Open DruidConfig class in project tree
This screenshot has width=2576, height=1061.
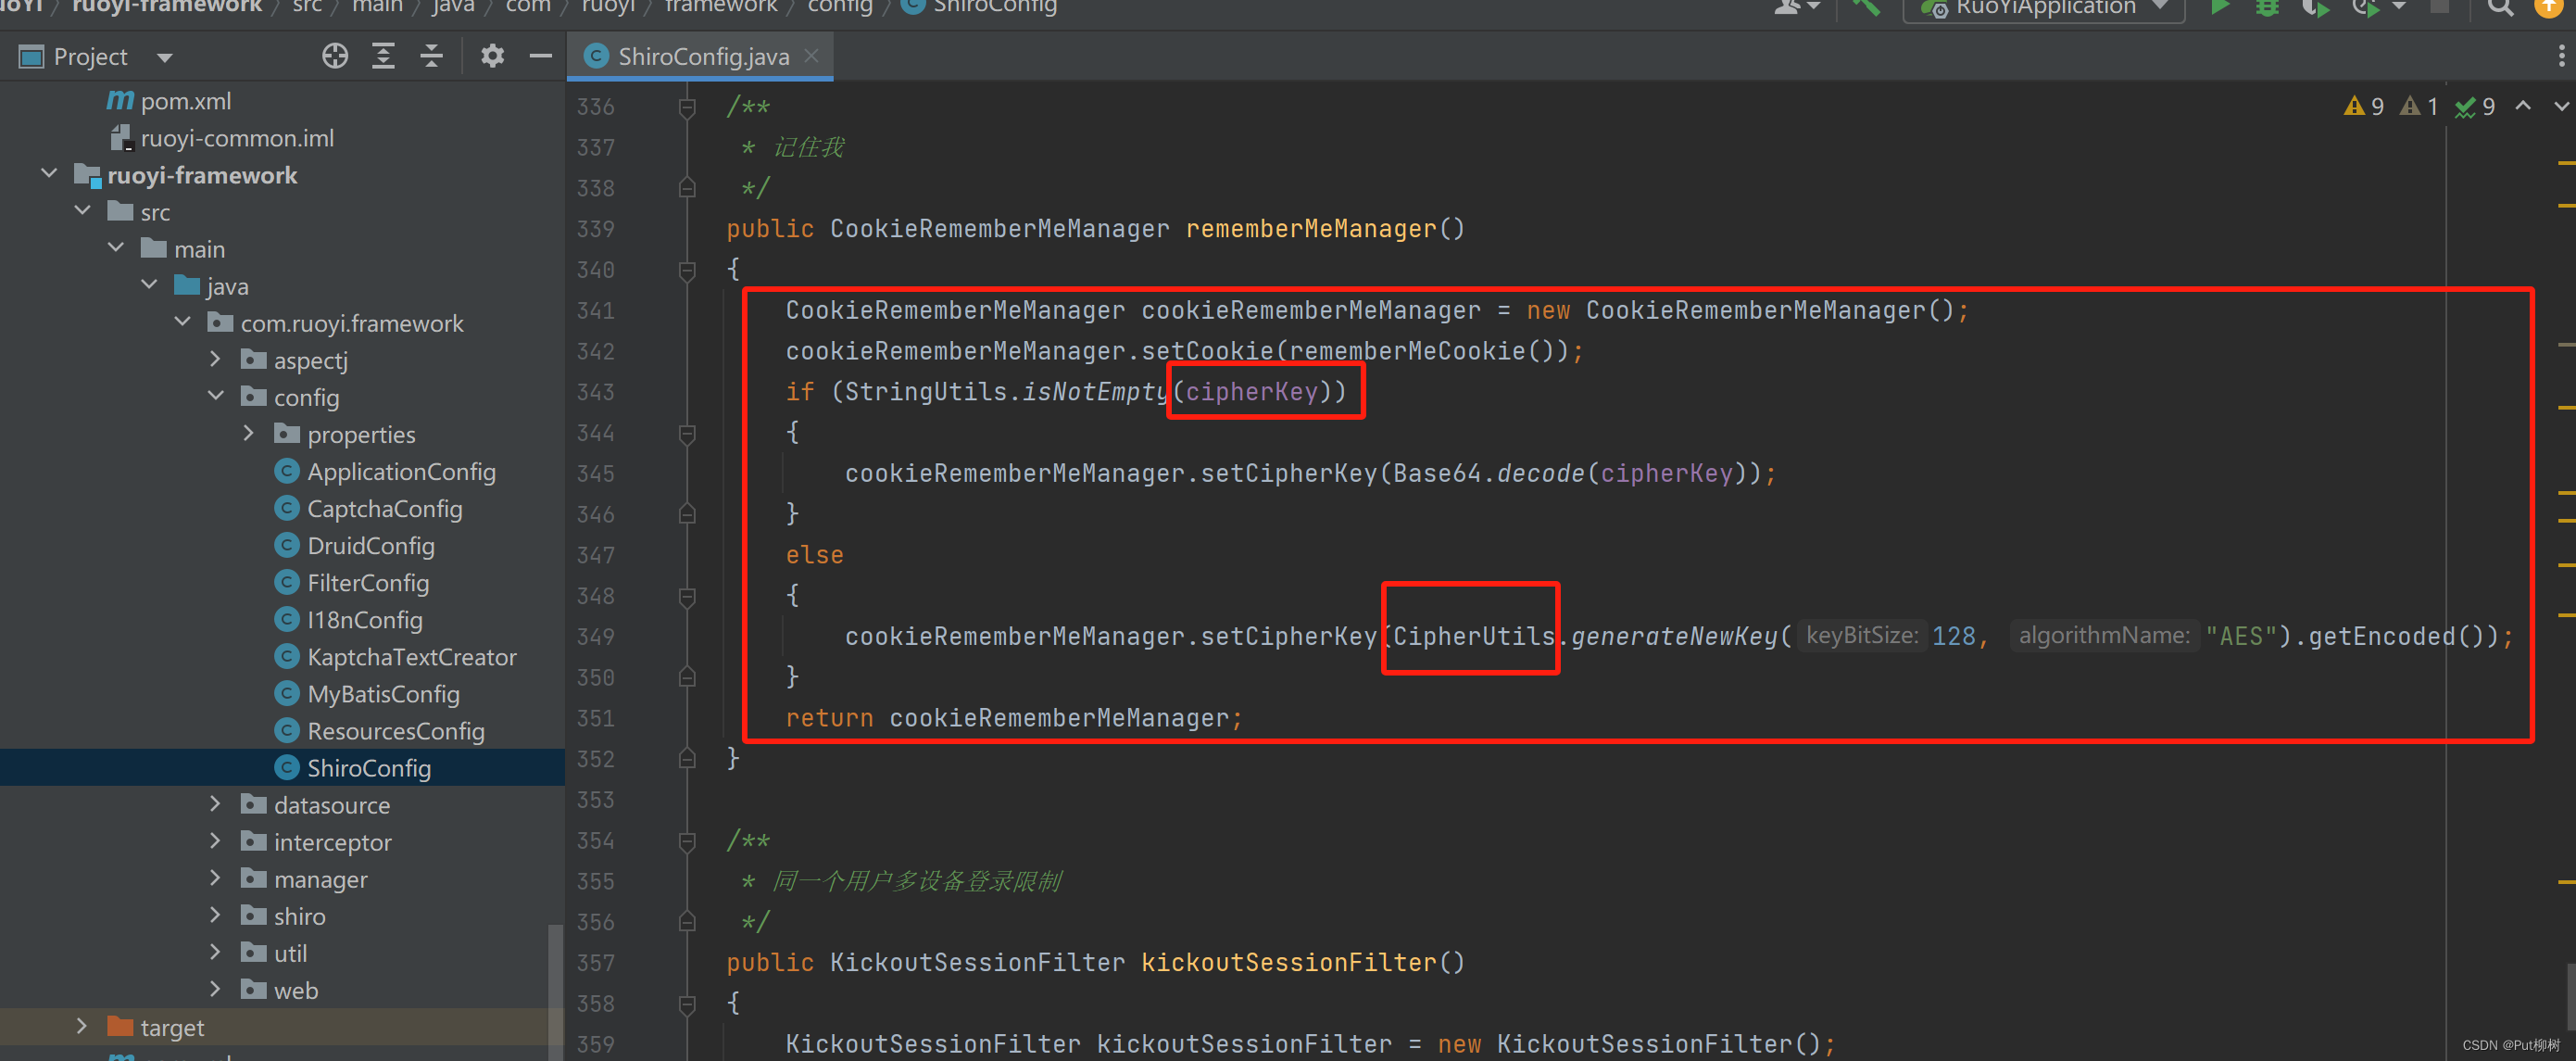click(370, 545)
